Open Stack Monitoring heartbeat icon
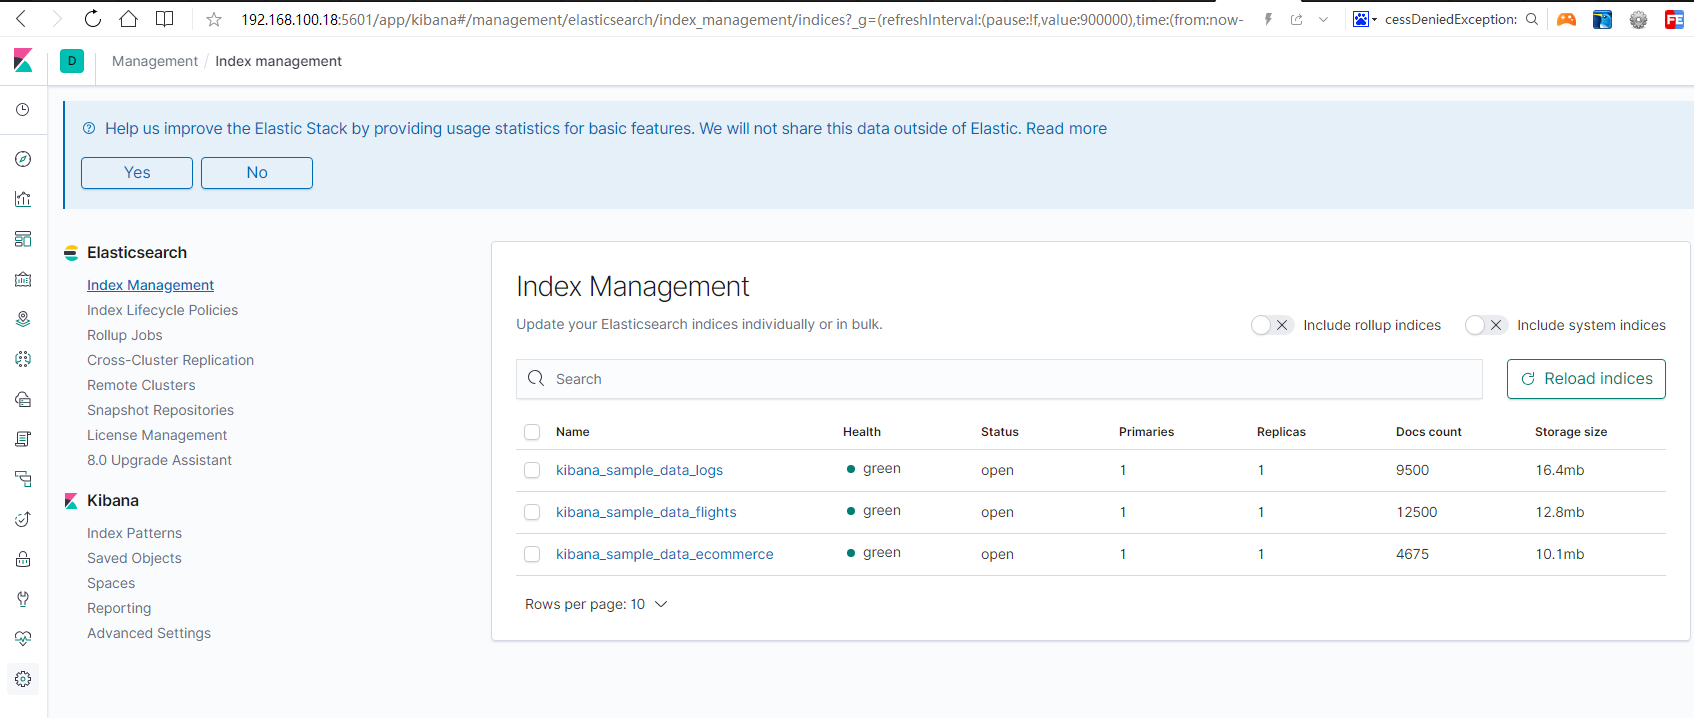 coord(23,639)
